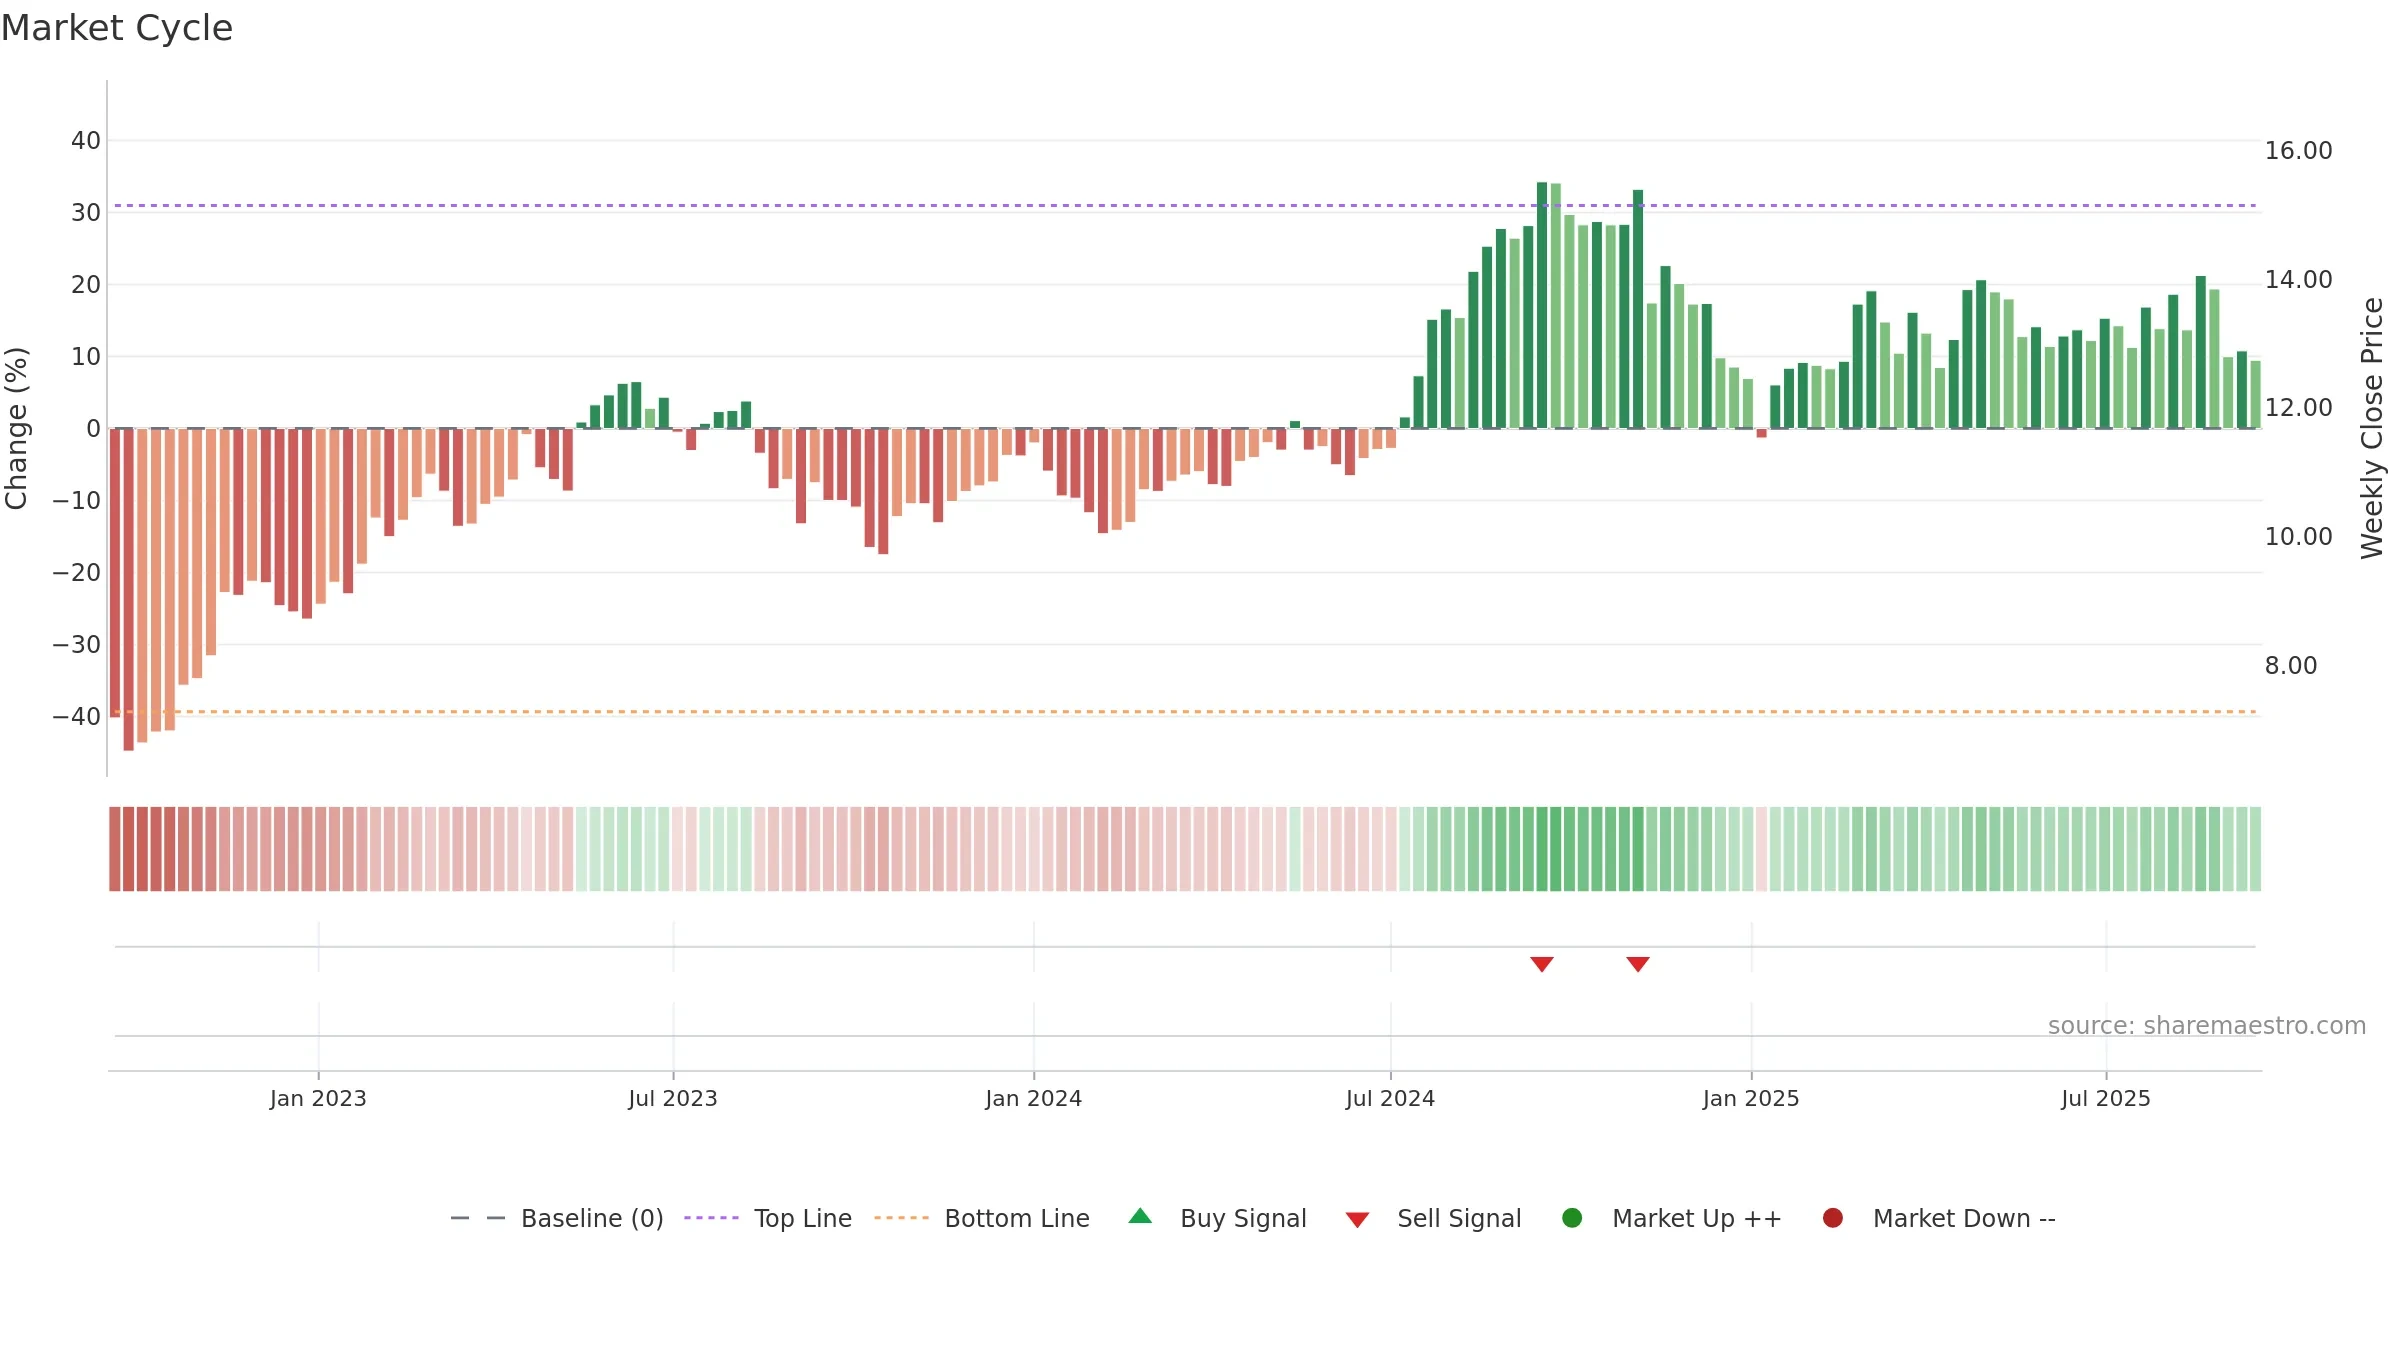Toggle the Baseline (0) legend entry

(x=557, y=1218)
